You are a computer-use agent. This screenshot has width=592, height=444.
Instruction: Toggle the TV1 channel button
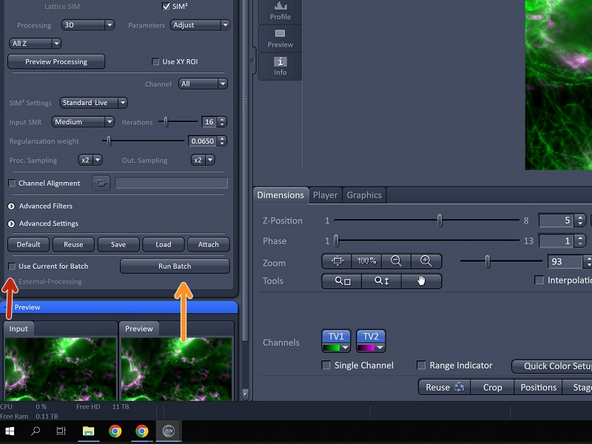(336, 336)
